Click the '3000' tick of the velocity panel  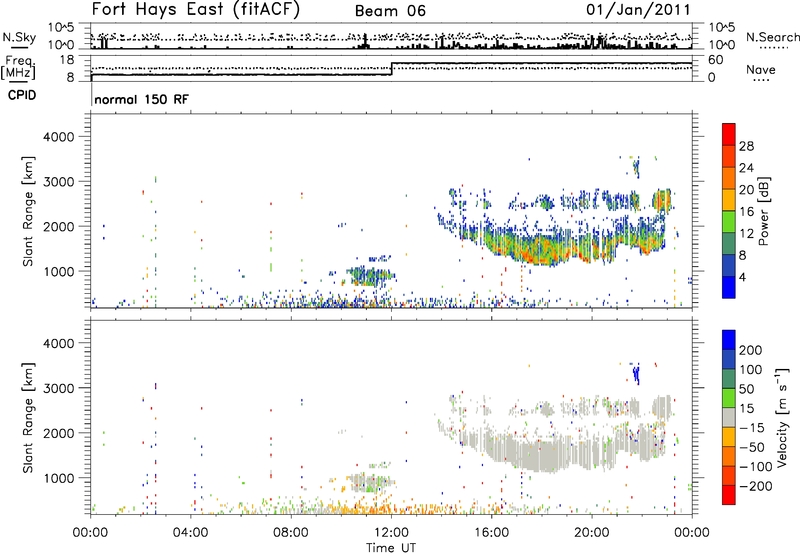click(59, 388)
